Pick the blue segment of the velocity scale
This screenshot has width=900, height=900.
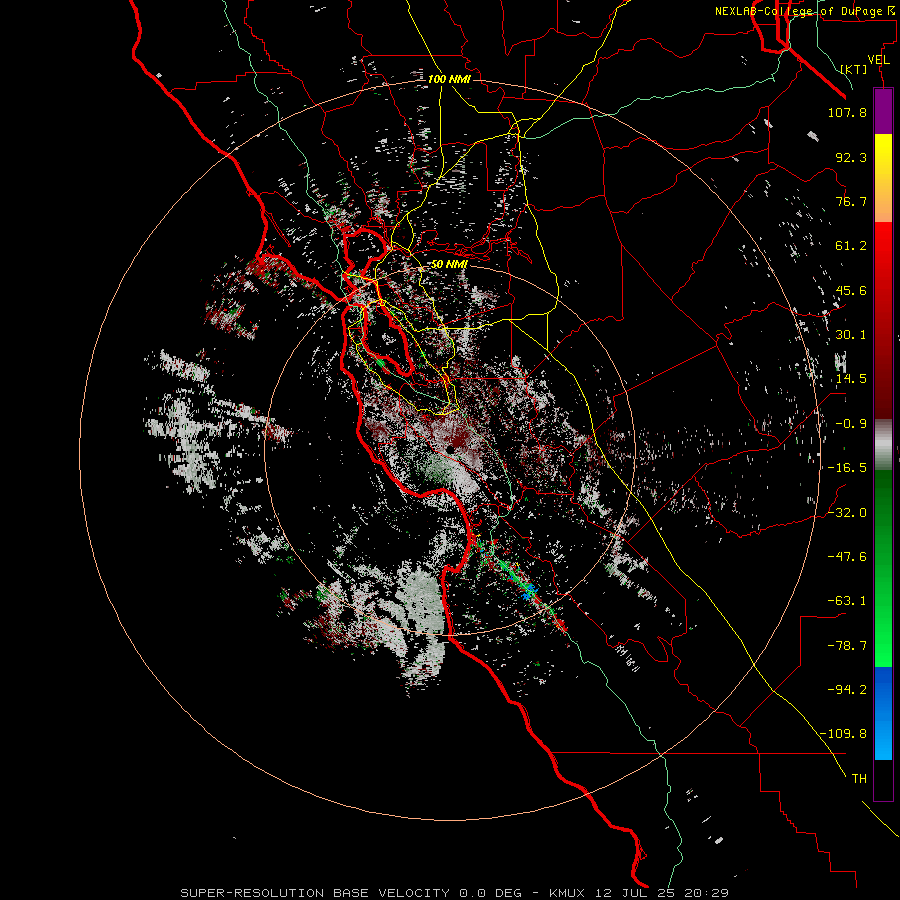click(x=883, y=713)
